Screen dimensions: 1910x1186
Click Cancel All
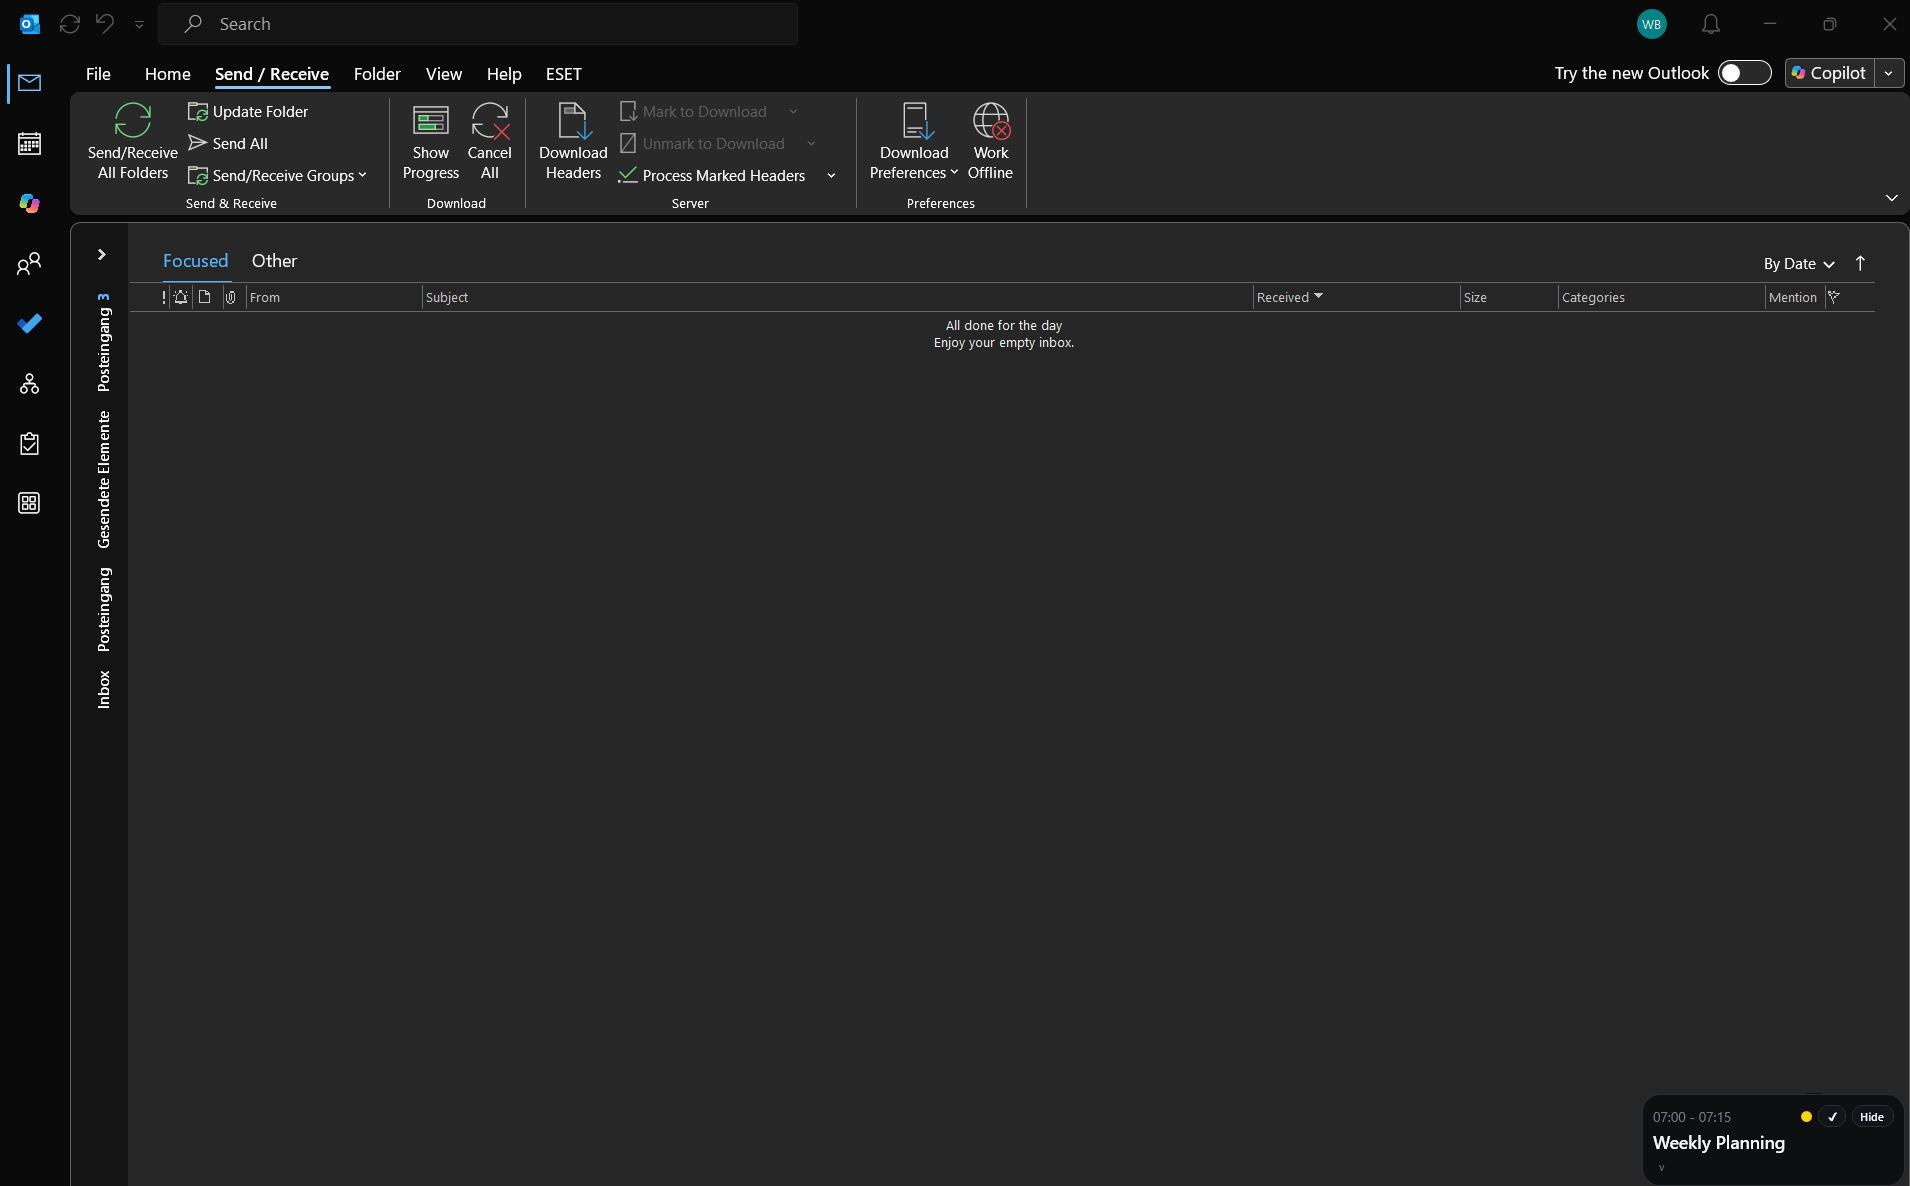pyautogui.click(x=490, y=142)
